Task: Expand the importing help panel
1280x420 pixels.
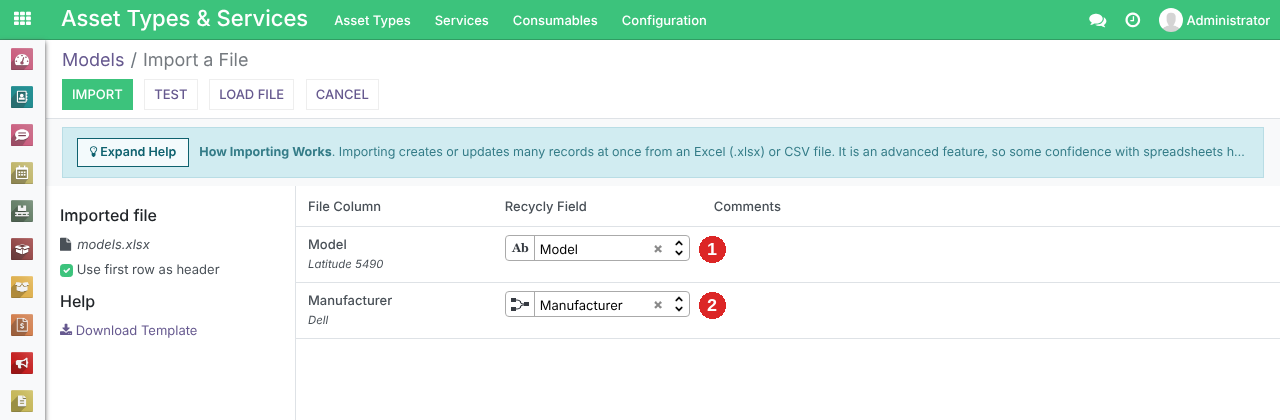Action: pos(133,152)
